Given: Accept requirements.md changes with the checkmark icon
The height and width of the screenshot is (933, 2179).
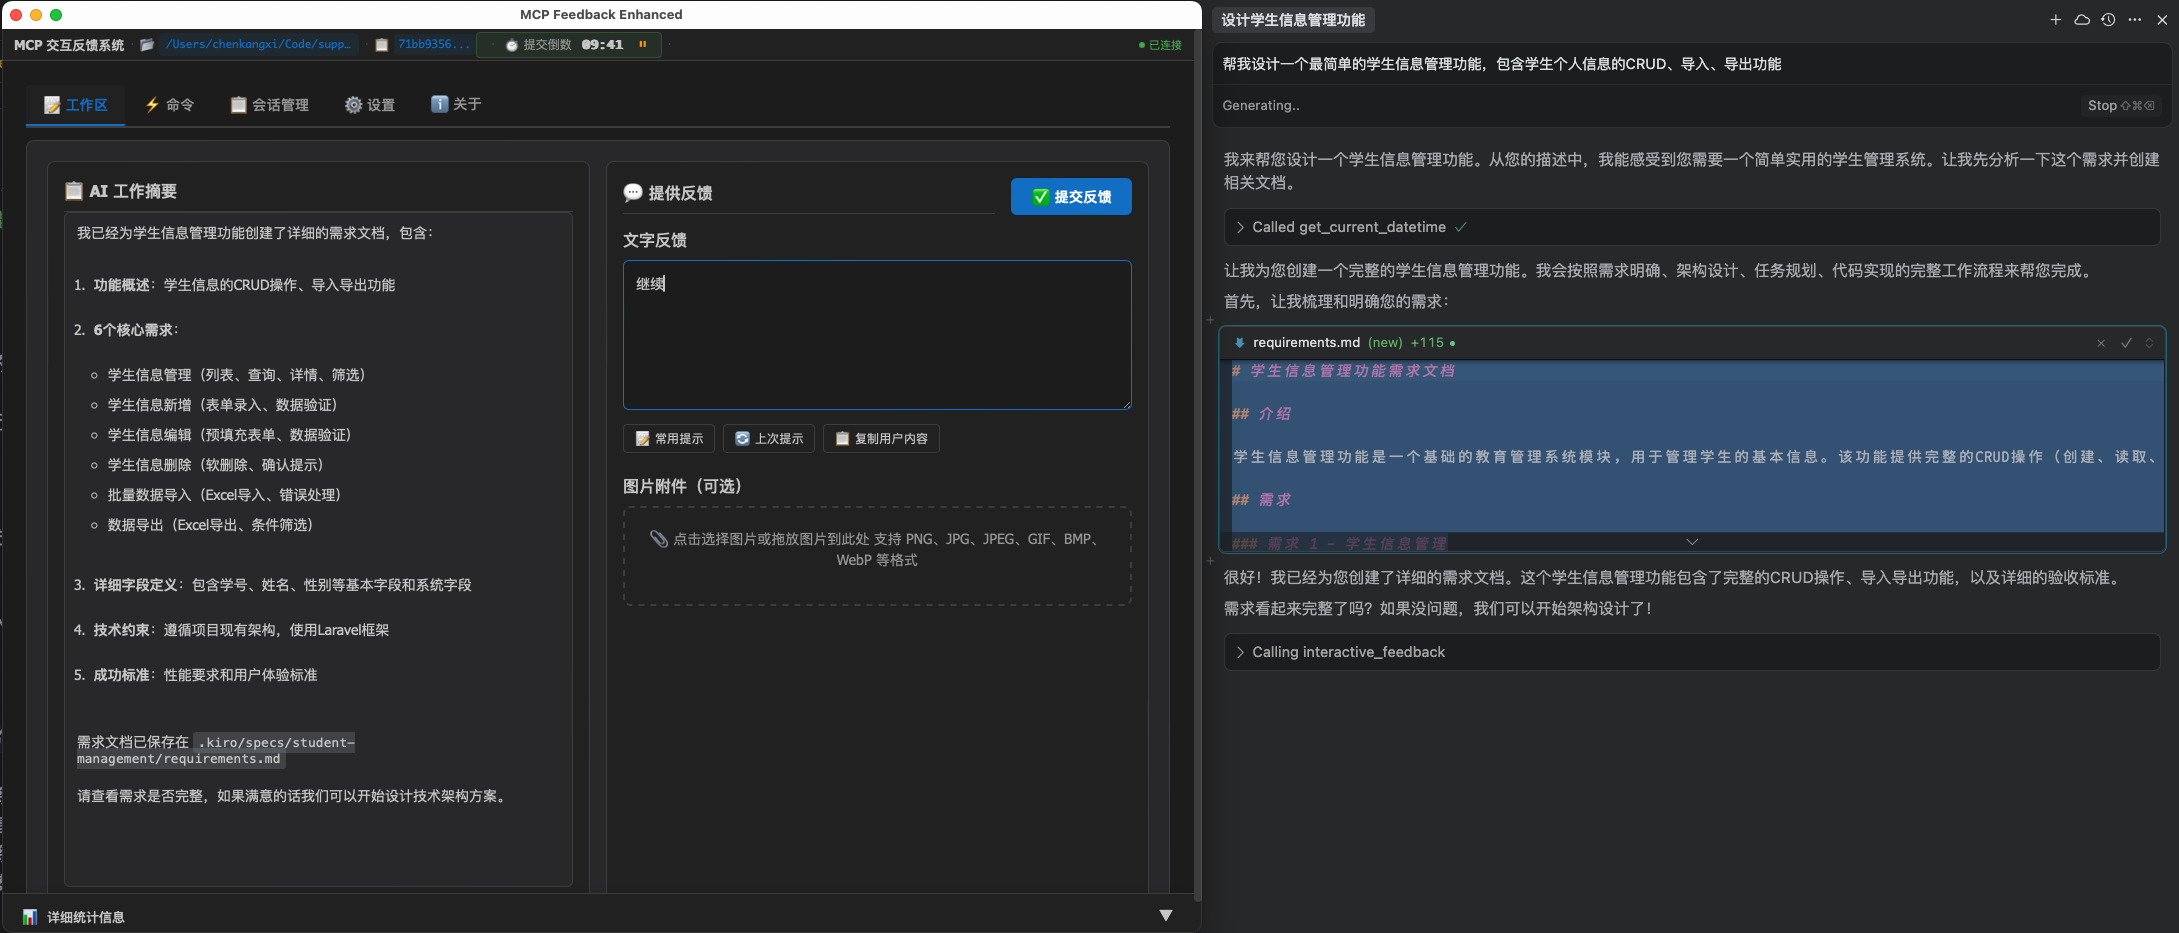Looking at the screenshot, I should coord(2126,343).
